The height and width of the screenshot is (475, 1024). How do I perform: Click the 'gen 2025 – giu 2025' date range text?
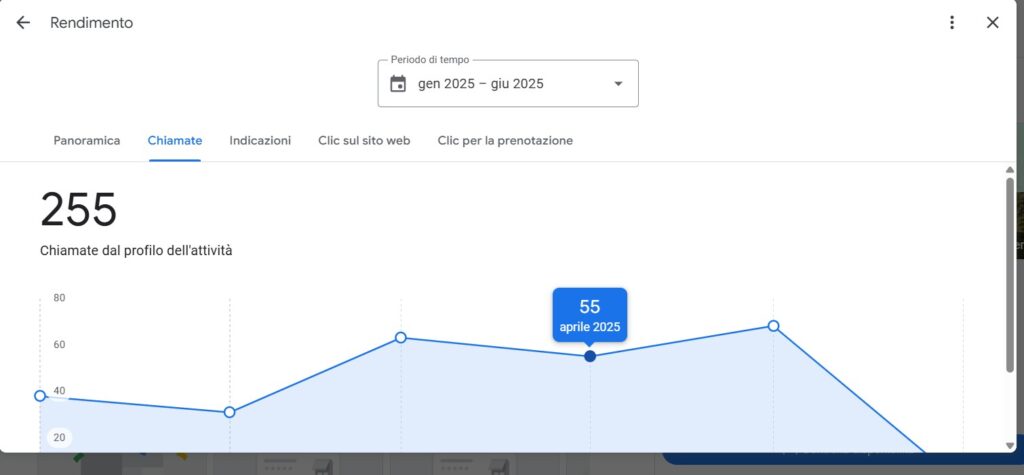[481, 84]
